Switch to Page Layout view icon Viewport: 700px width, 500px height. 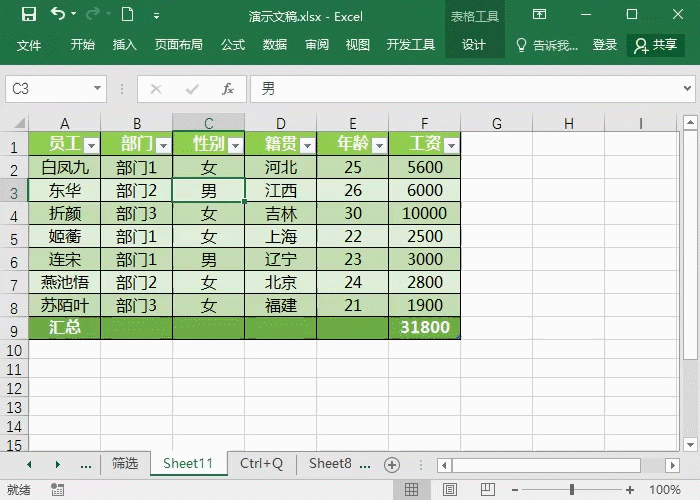click(450, 490)
